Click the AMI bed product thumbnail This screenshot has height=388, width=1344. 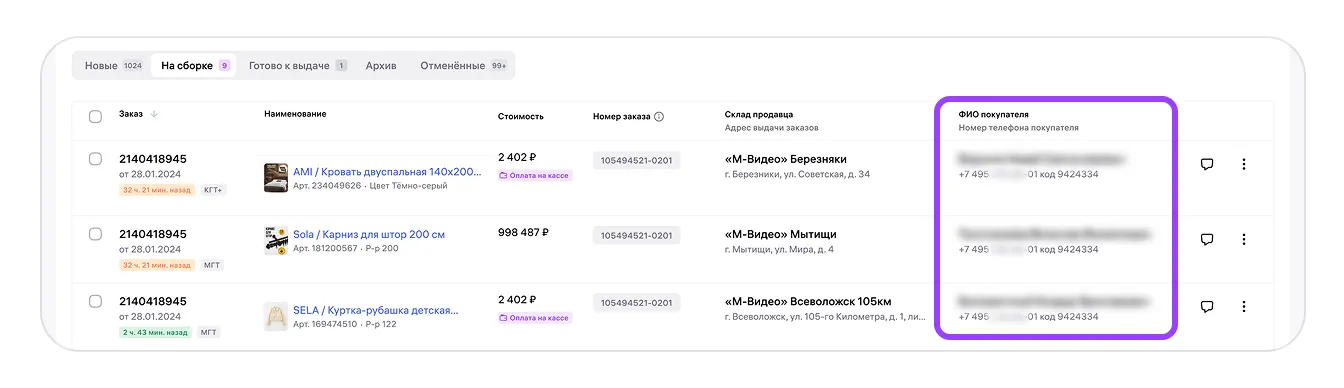click(276, 178)
